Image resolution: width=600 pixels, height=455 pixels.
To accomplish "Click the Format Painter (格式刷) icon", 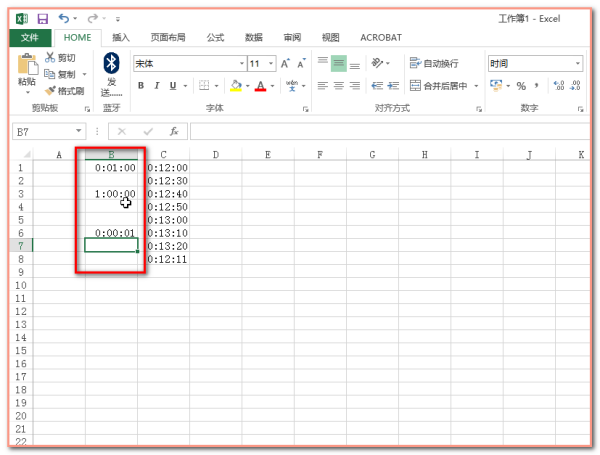I will 51,90.
